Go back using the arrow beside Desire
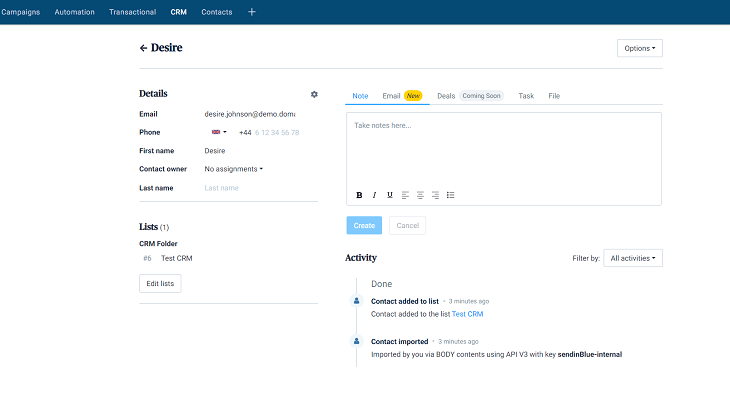This screenshot has width=730, height=394. tap(143, 48)
